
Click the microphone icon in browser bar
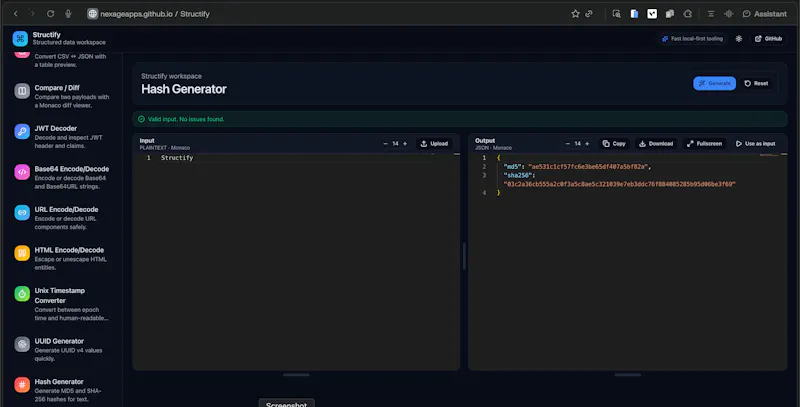pos(68,14)
